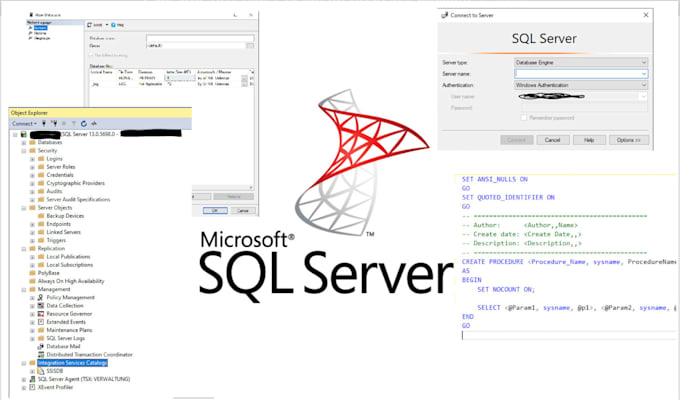The width and height of the screenshot is (680, 400).
Task: Click Help in Connect to Server dialog
Action: [x=588, y=140]
